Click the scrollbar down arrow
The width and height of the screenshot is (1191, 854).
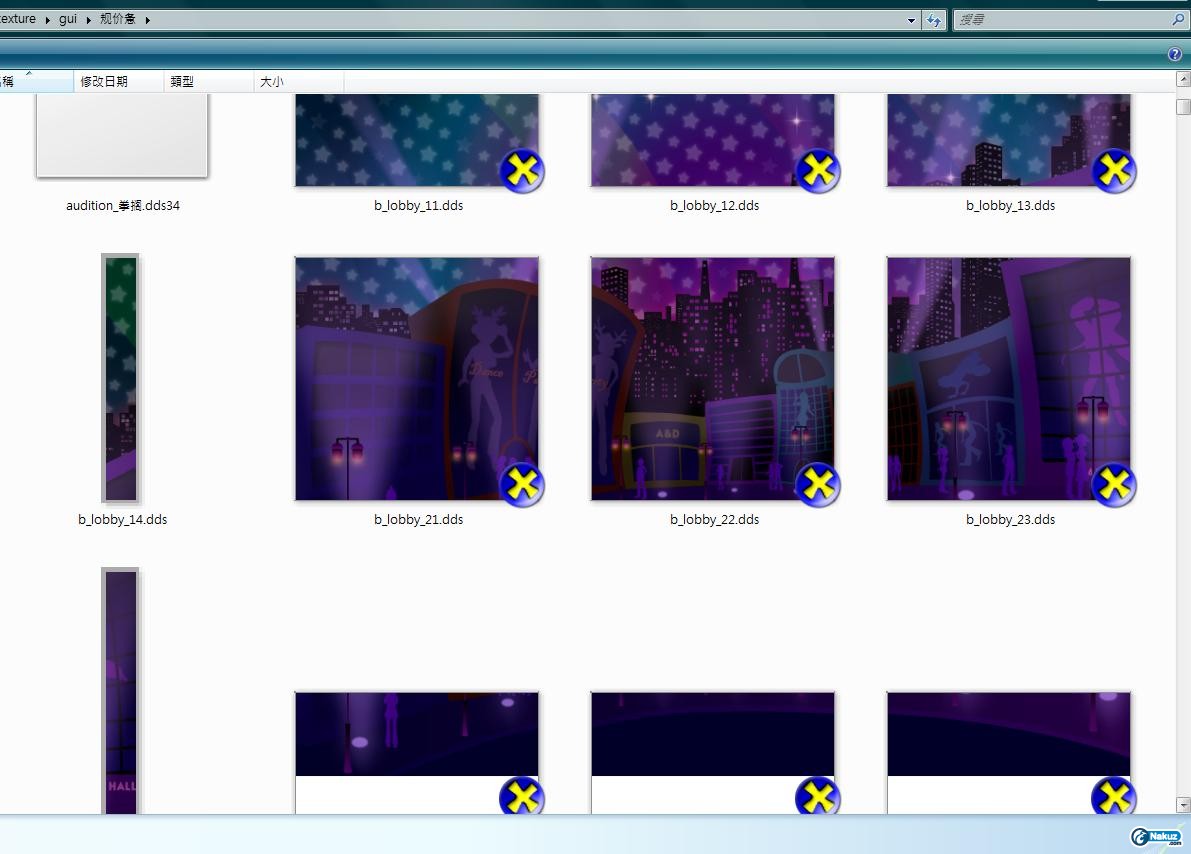(x=1183, y=805)
